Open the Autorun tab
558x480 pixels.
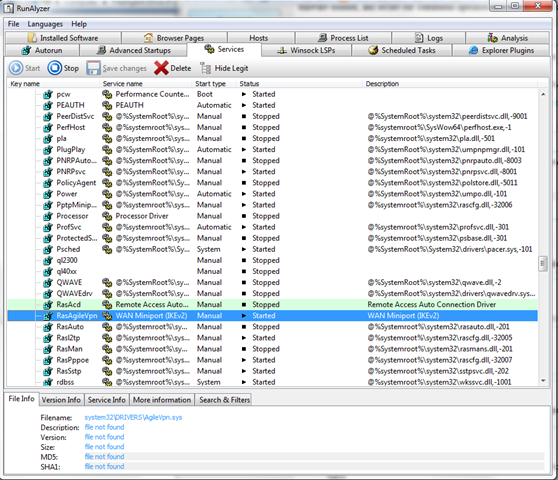tap(42, 51)
